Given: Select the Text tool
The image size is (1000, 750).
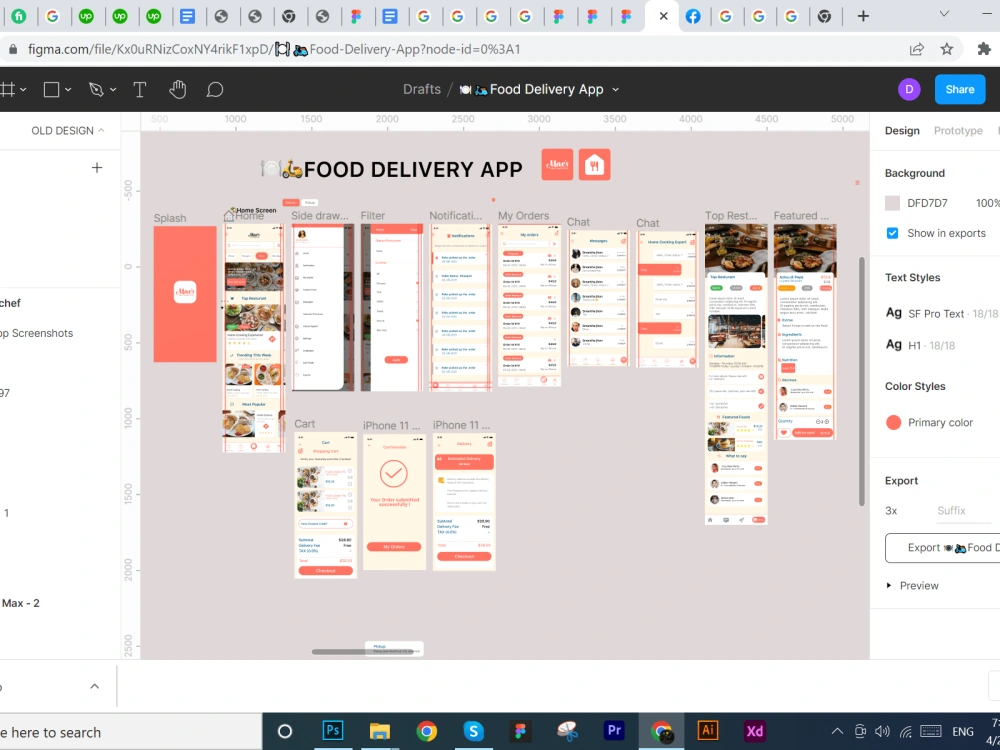Looking at the screenshot, I should click(140, 89).
